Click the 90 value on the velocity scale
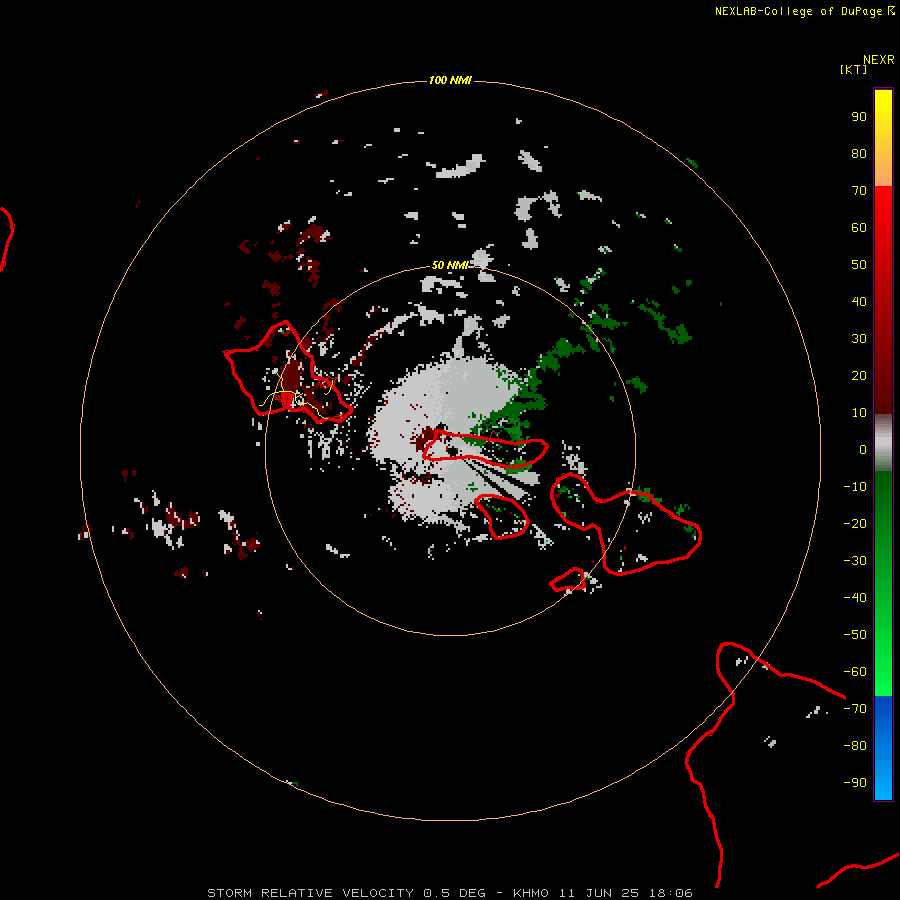 tap(859, 117)
